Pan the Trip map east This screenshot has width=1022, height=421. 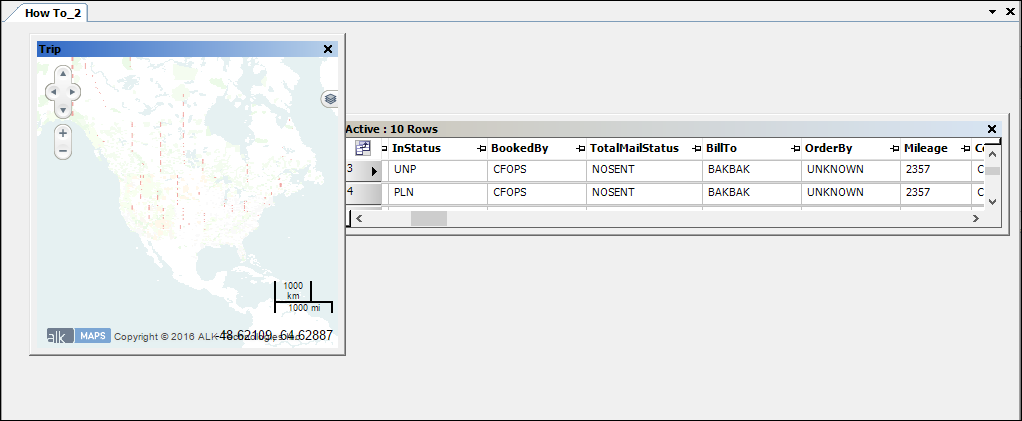pos(73,93)
